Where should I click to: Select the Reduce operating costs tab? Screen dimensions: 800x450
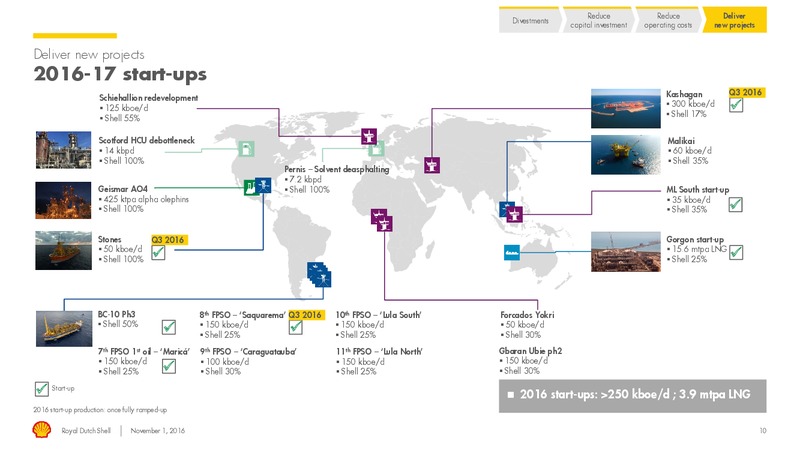click(x=668, y=20)
